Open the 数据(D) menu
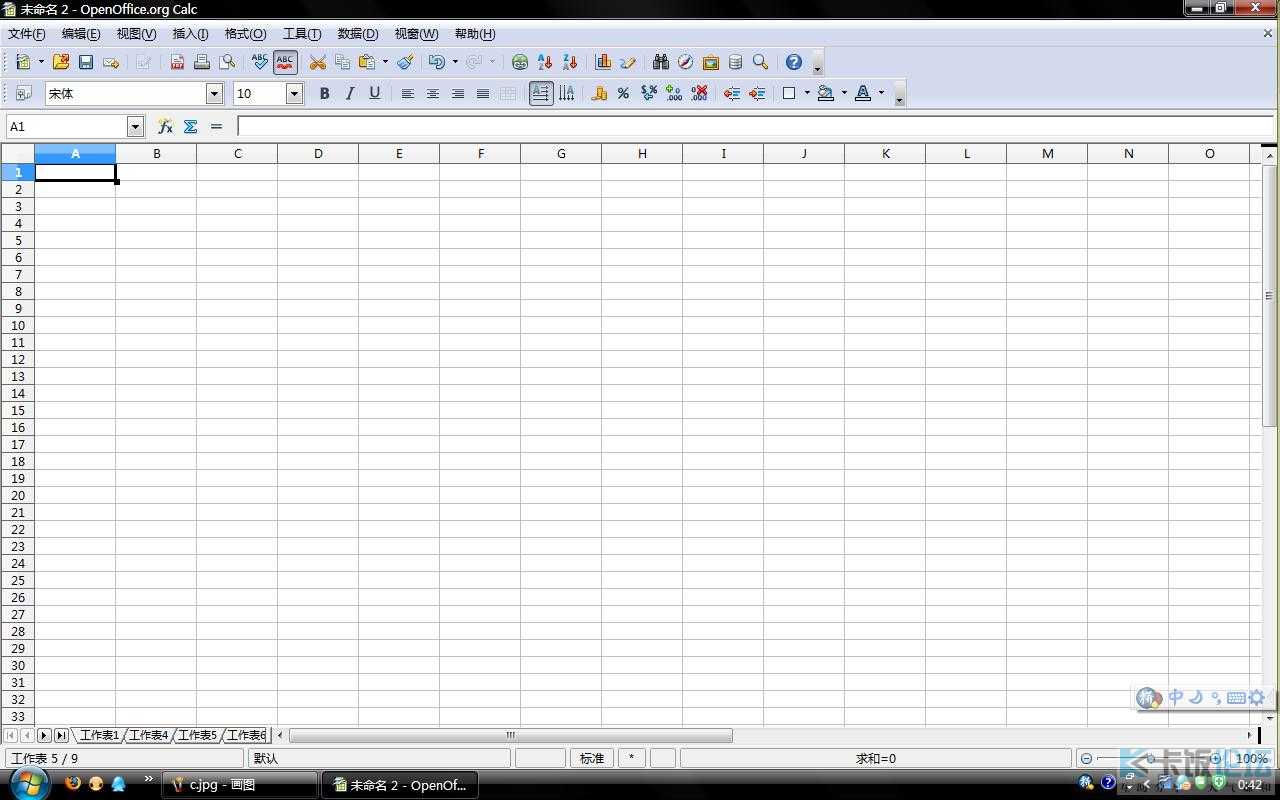The width and height of the screenshot is (1280, 800). point(358,33)
